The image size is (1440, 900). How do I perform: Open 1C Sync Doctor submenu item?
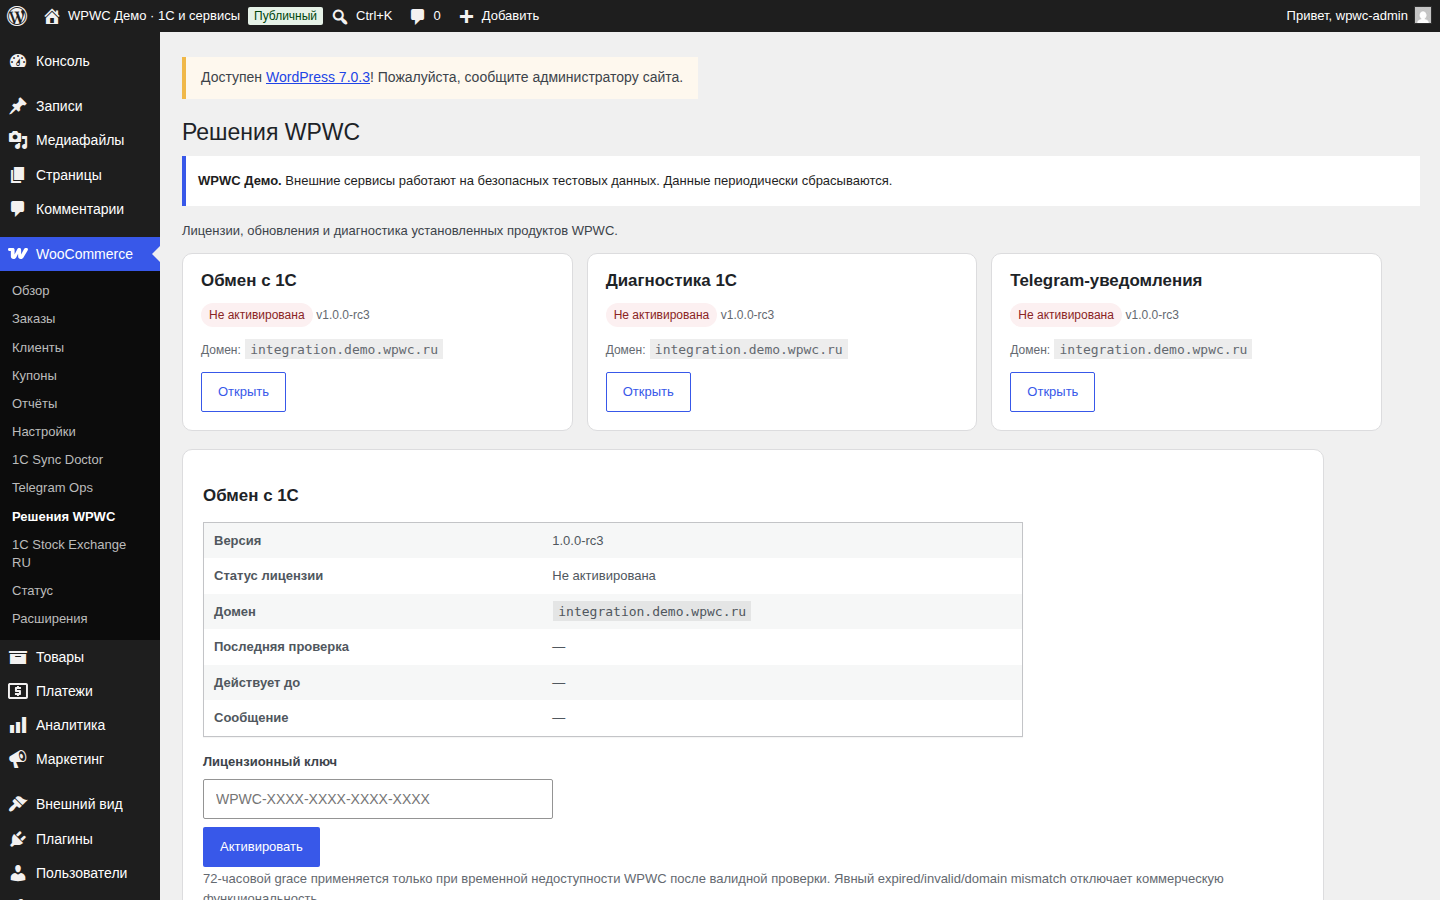coord(80,460)
